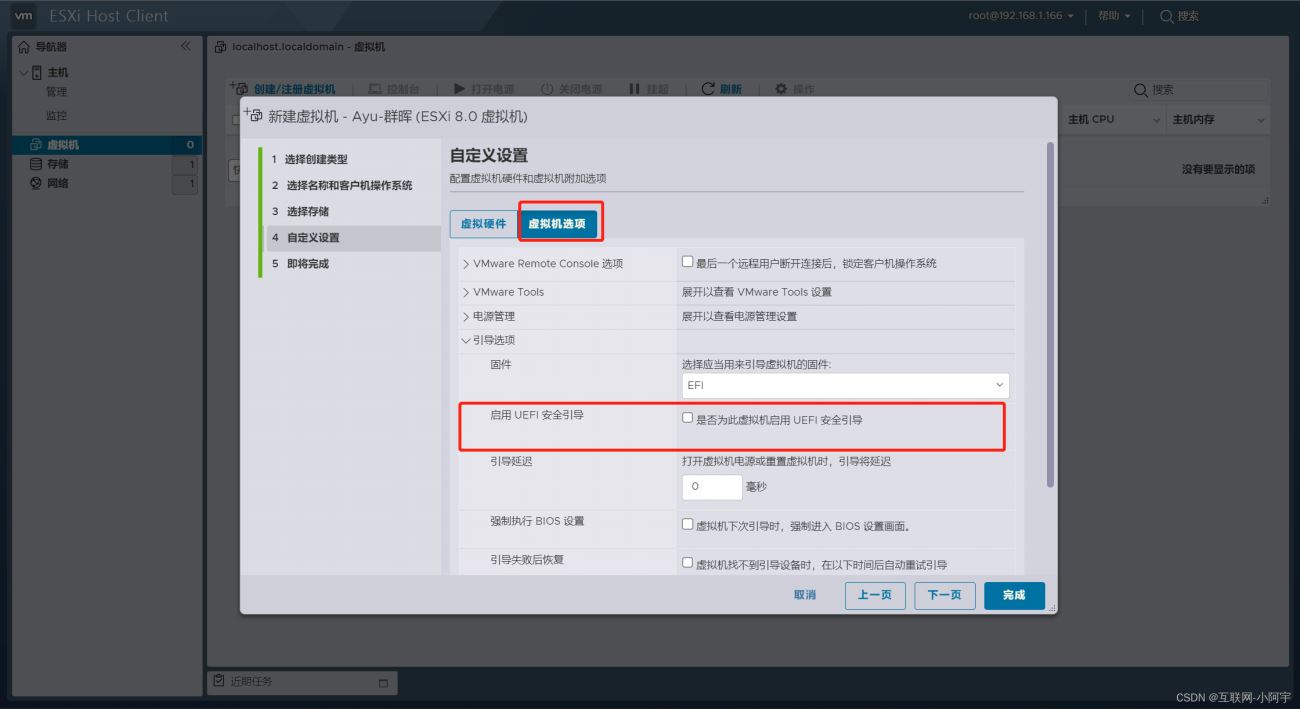Click the Previous page button
Screen dimensions: 1300x709
[x=875, y=595]
